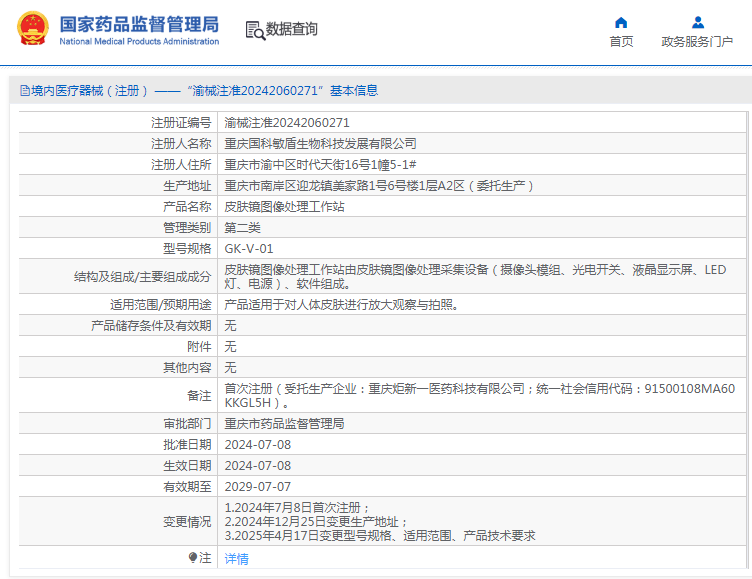Screen dimensions: 752x579
Task: Click the 注册人名称 label
Action: click(x=181, y=143)
